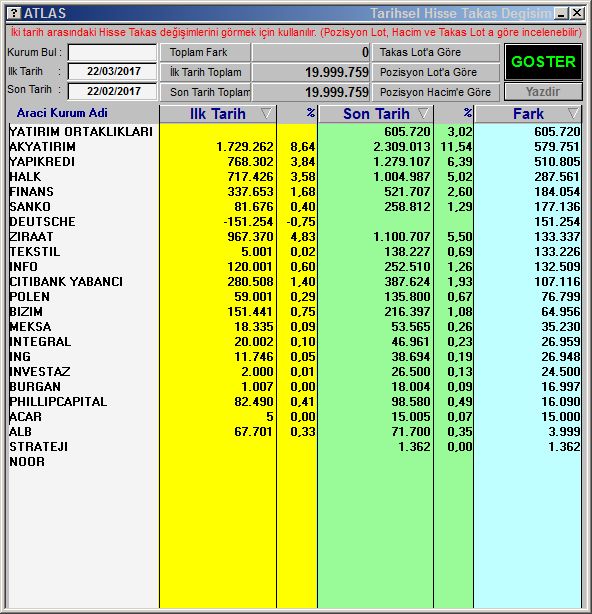The image size is (592, 614).
Task: Click the Son Tarih date field 22/02/2017
Action: [112, 91]
